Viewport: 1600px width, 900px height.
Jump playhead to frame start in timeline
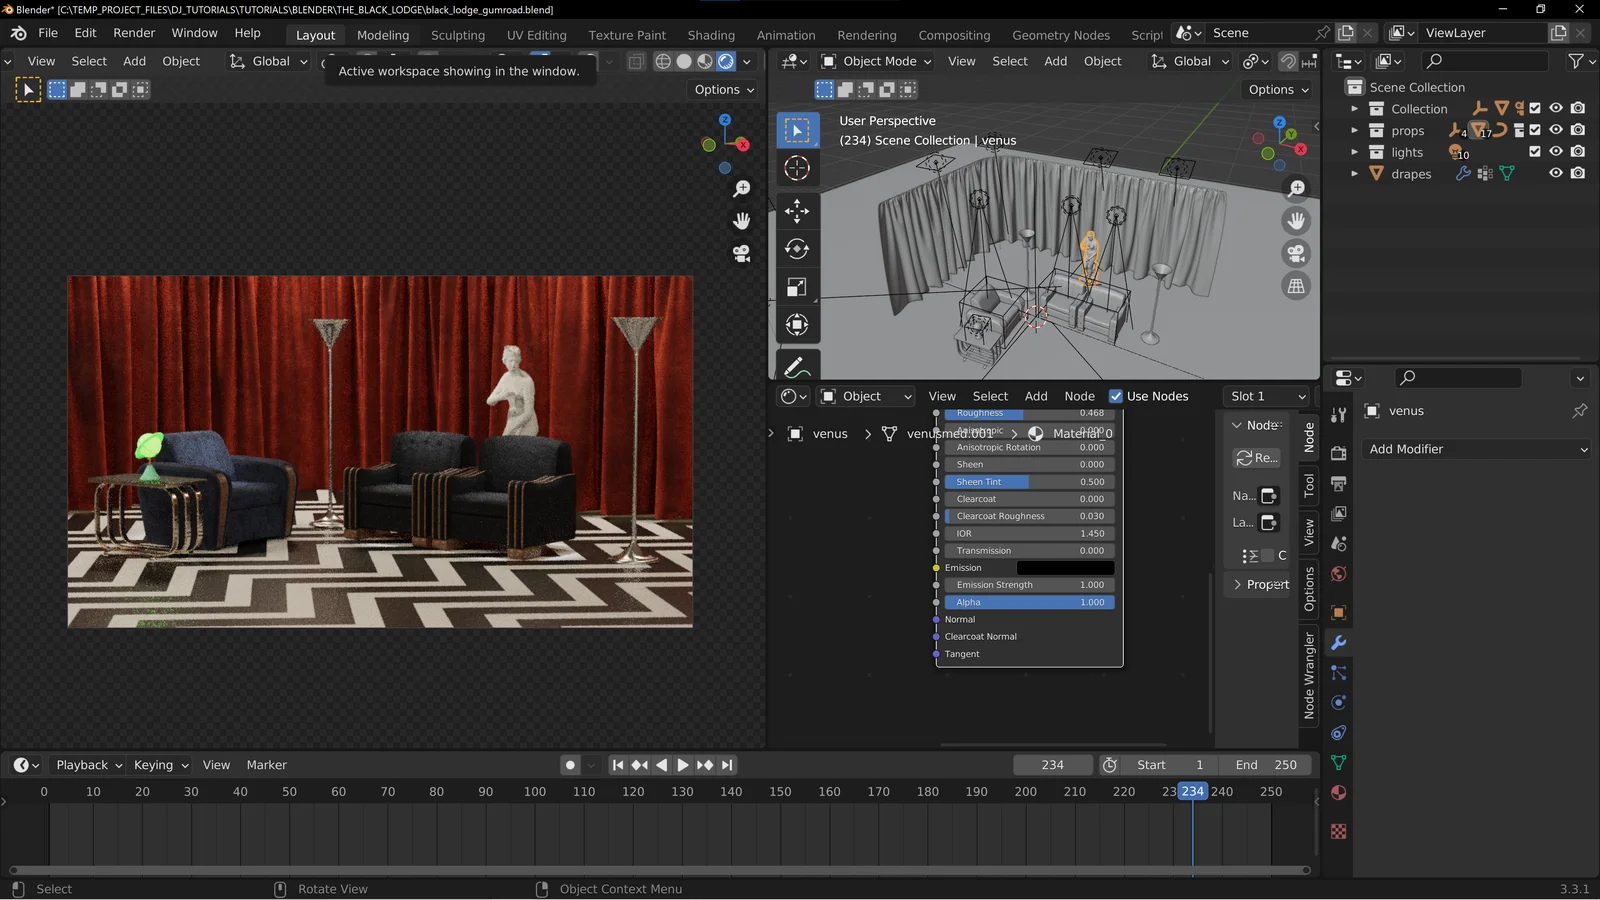(x=617, y=765)
